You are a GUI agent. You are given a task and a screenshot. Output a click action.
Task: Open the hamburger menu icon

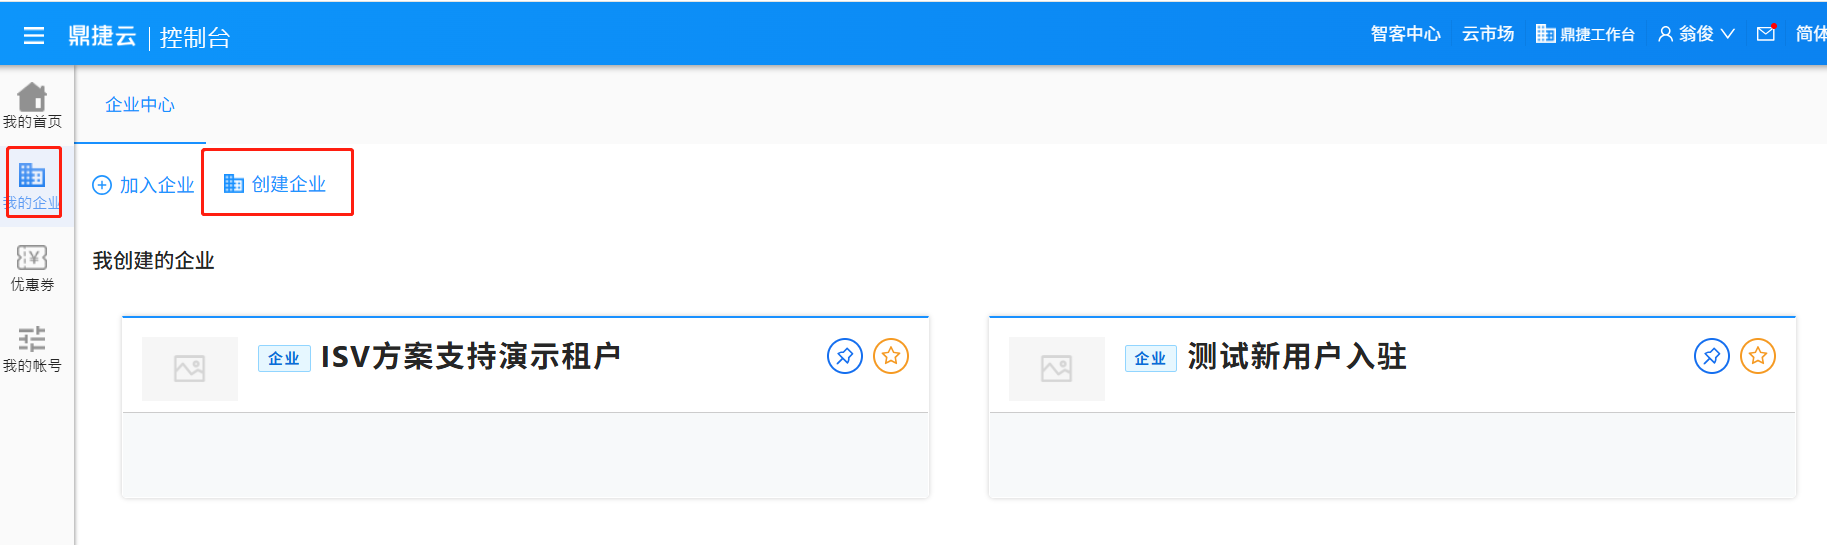[x=34, y=36]
